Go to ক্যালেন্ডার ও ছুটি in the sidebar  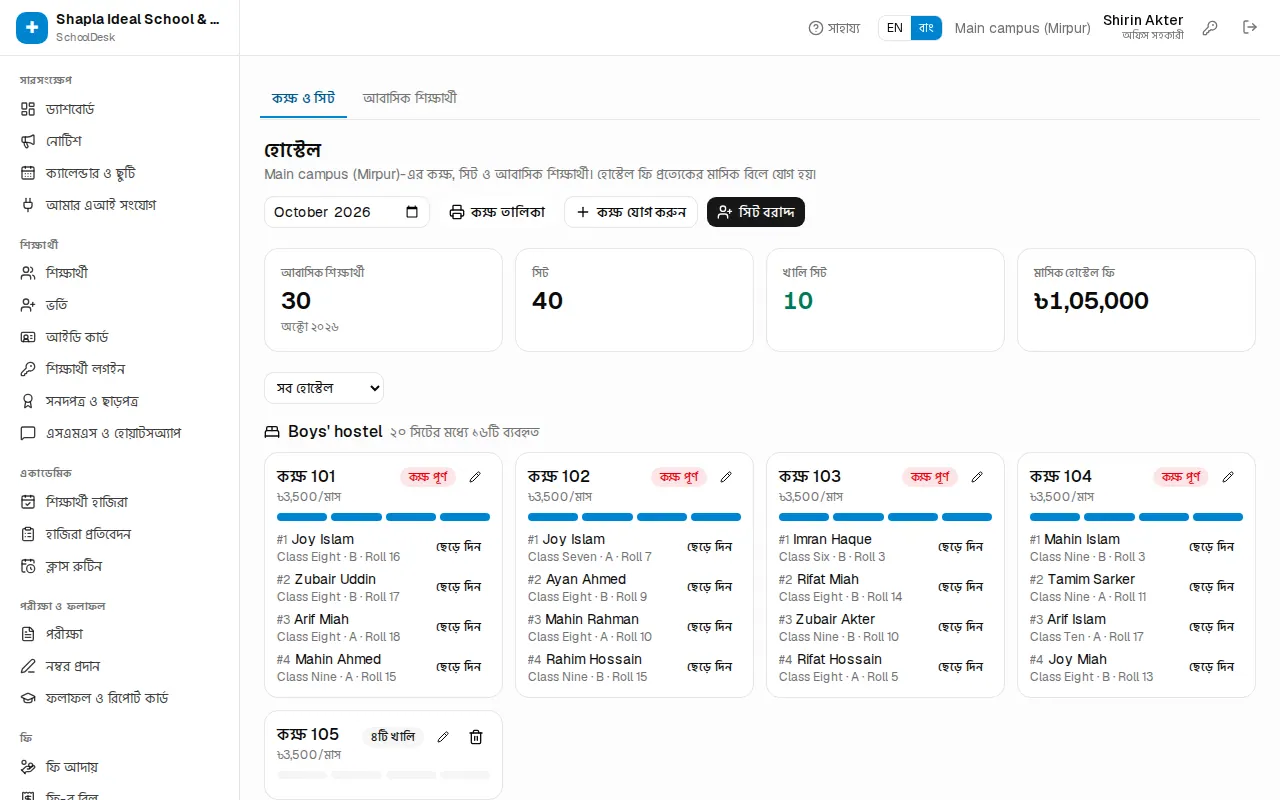(120, 173)
